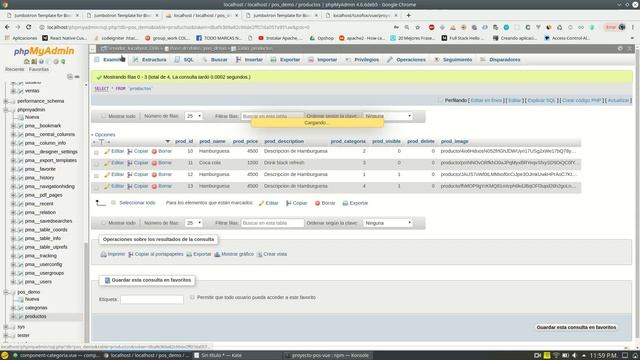The width and height of the screenshot is (640, 360).
Task: Click Copiar for Coca cola row
Action: tap(138, 163)
